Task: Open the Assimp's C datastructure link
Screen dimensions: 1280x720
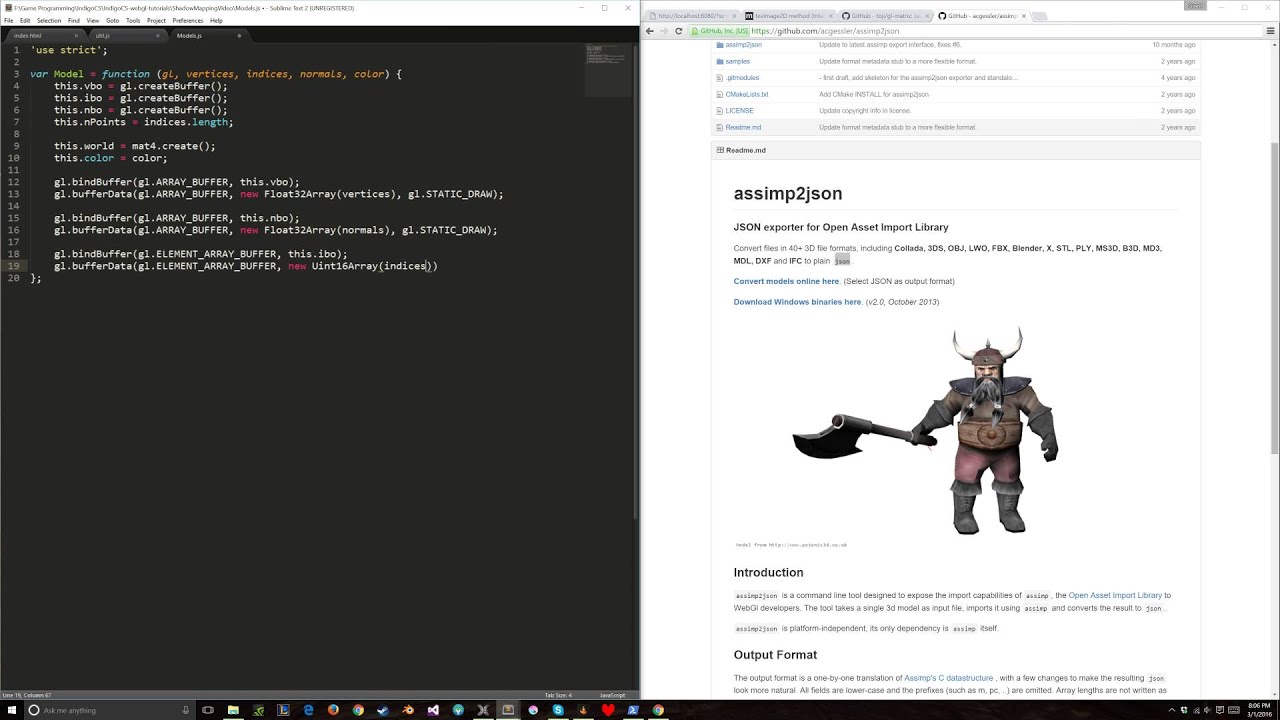Action: (949, 678)
